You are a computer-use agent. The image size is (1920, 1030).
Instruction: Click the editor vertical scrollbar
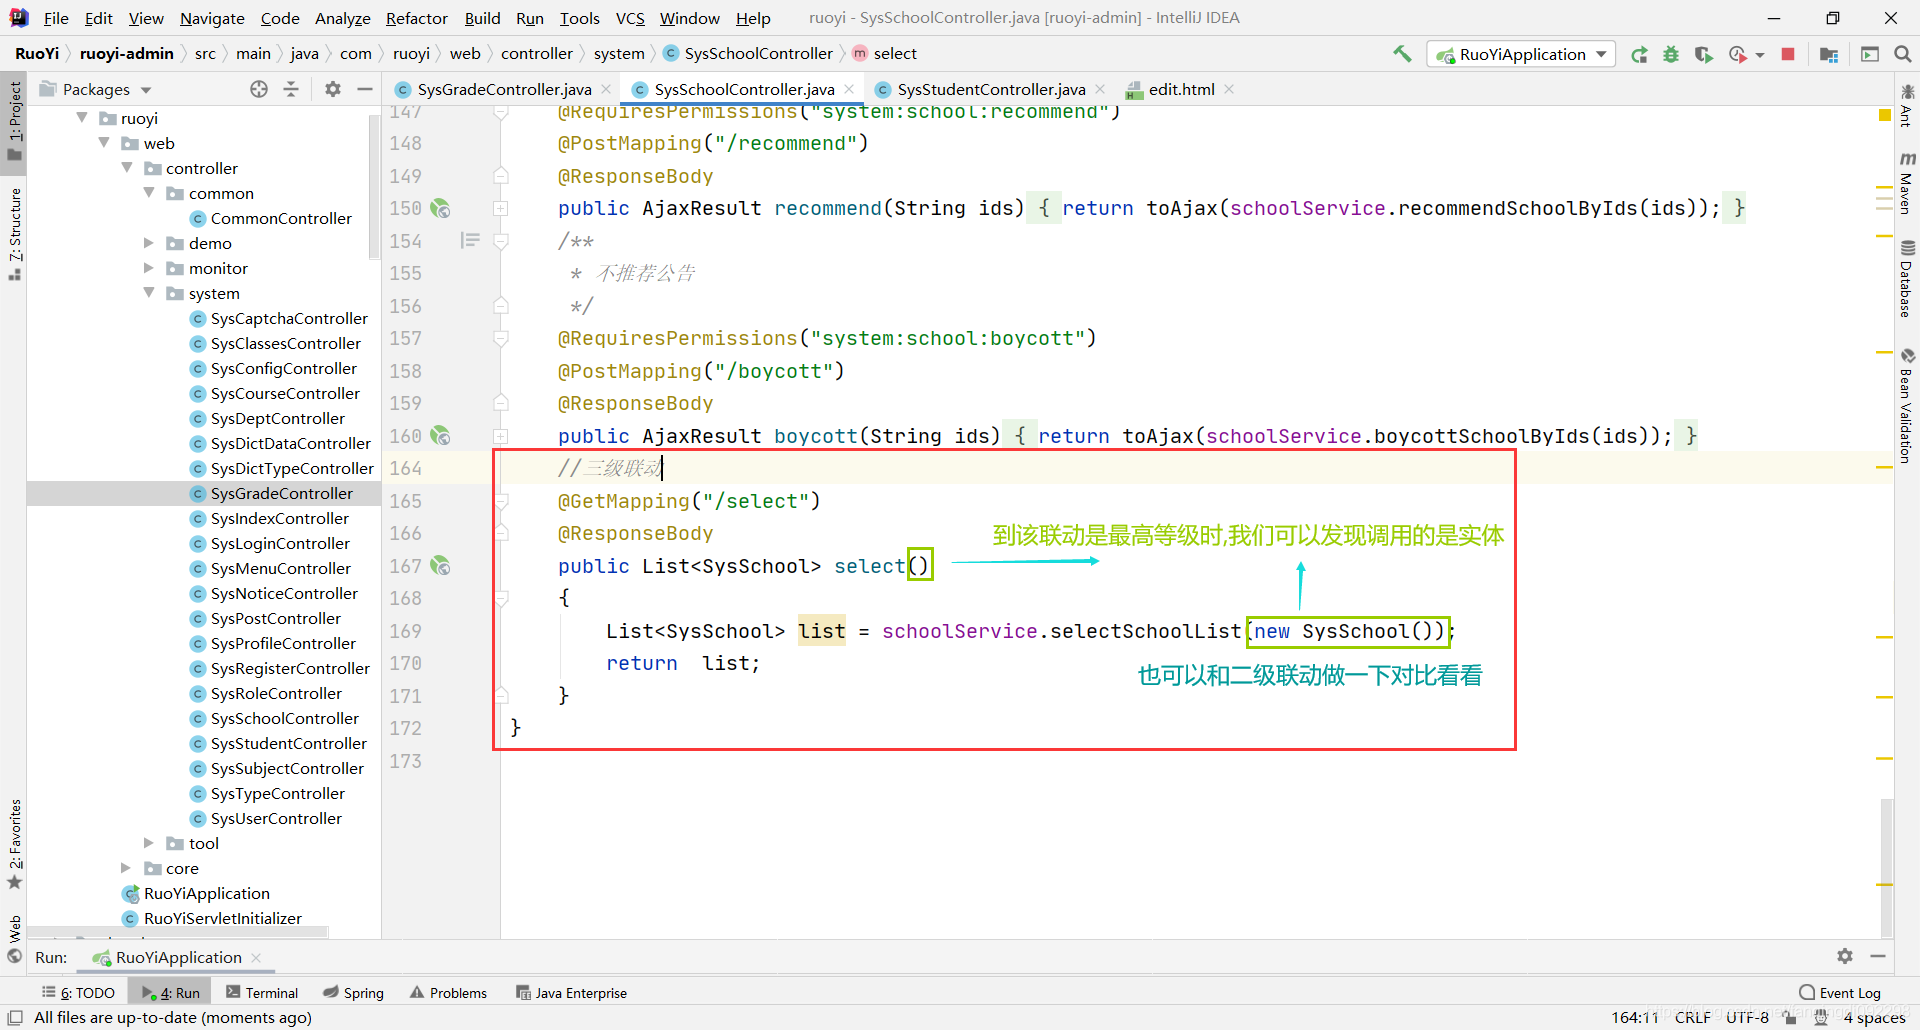click(1886, 866)
